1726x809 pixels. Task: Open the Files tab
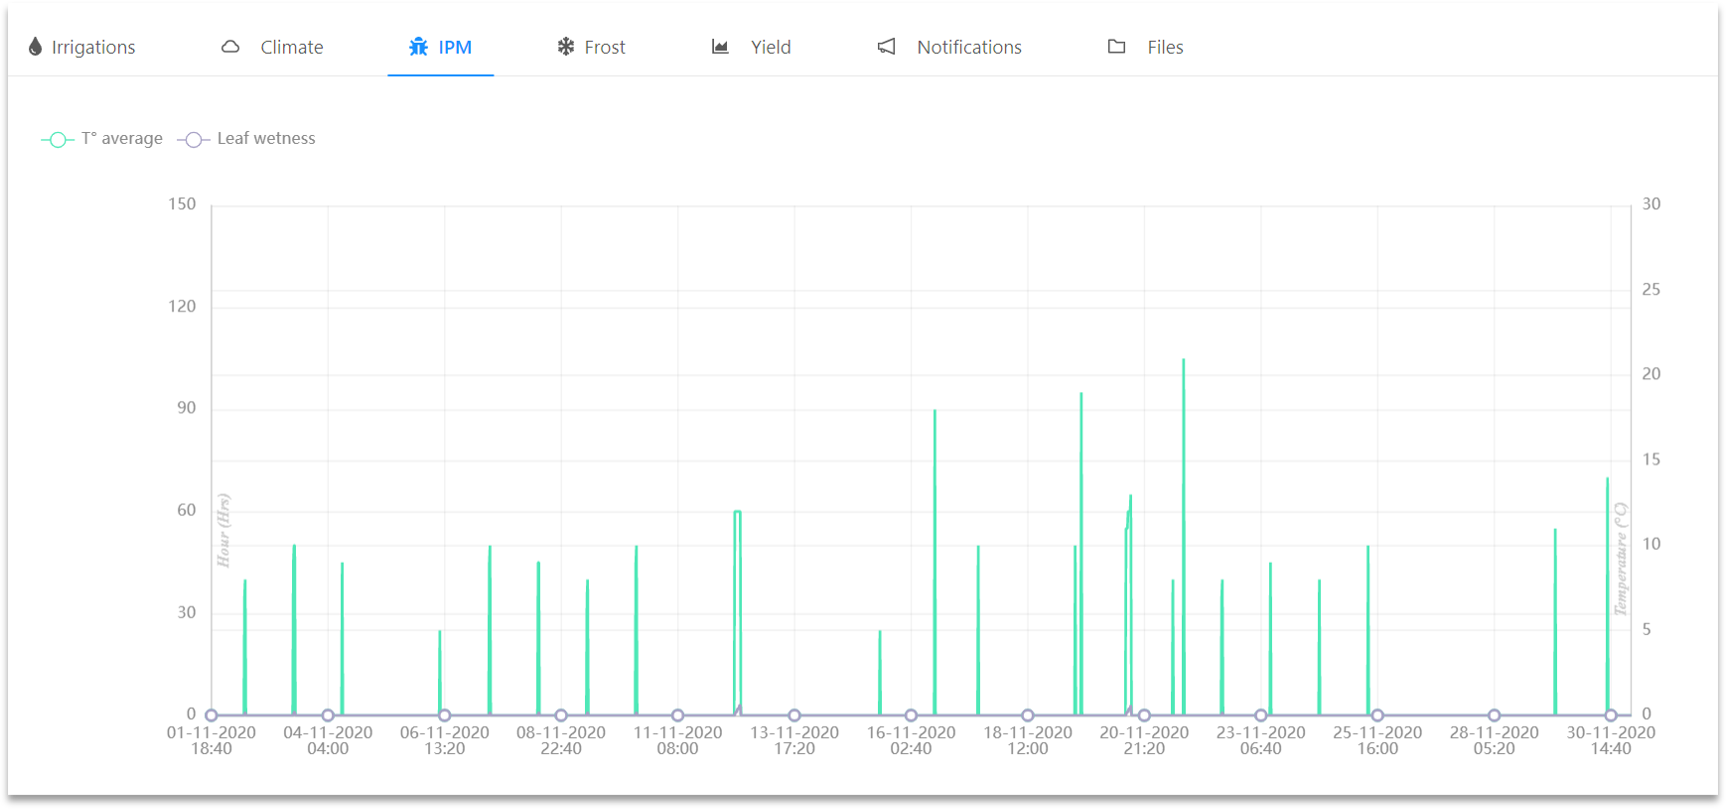1146,47
